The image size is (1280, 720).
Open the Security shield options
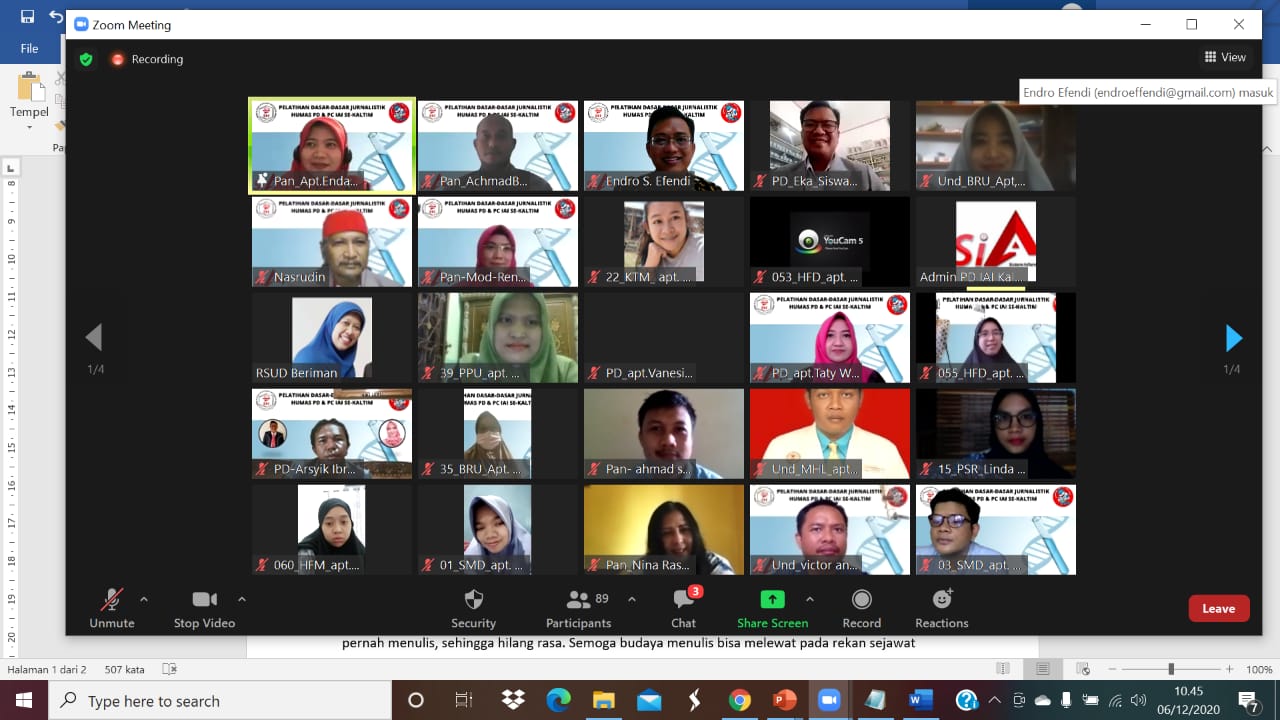pos(473,608)
